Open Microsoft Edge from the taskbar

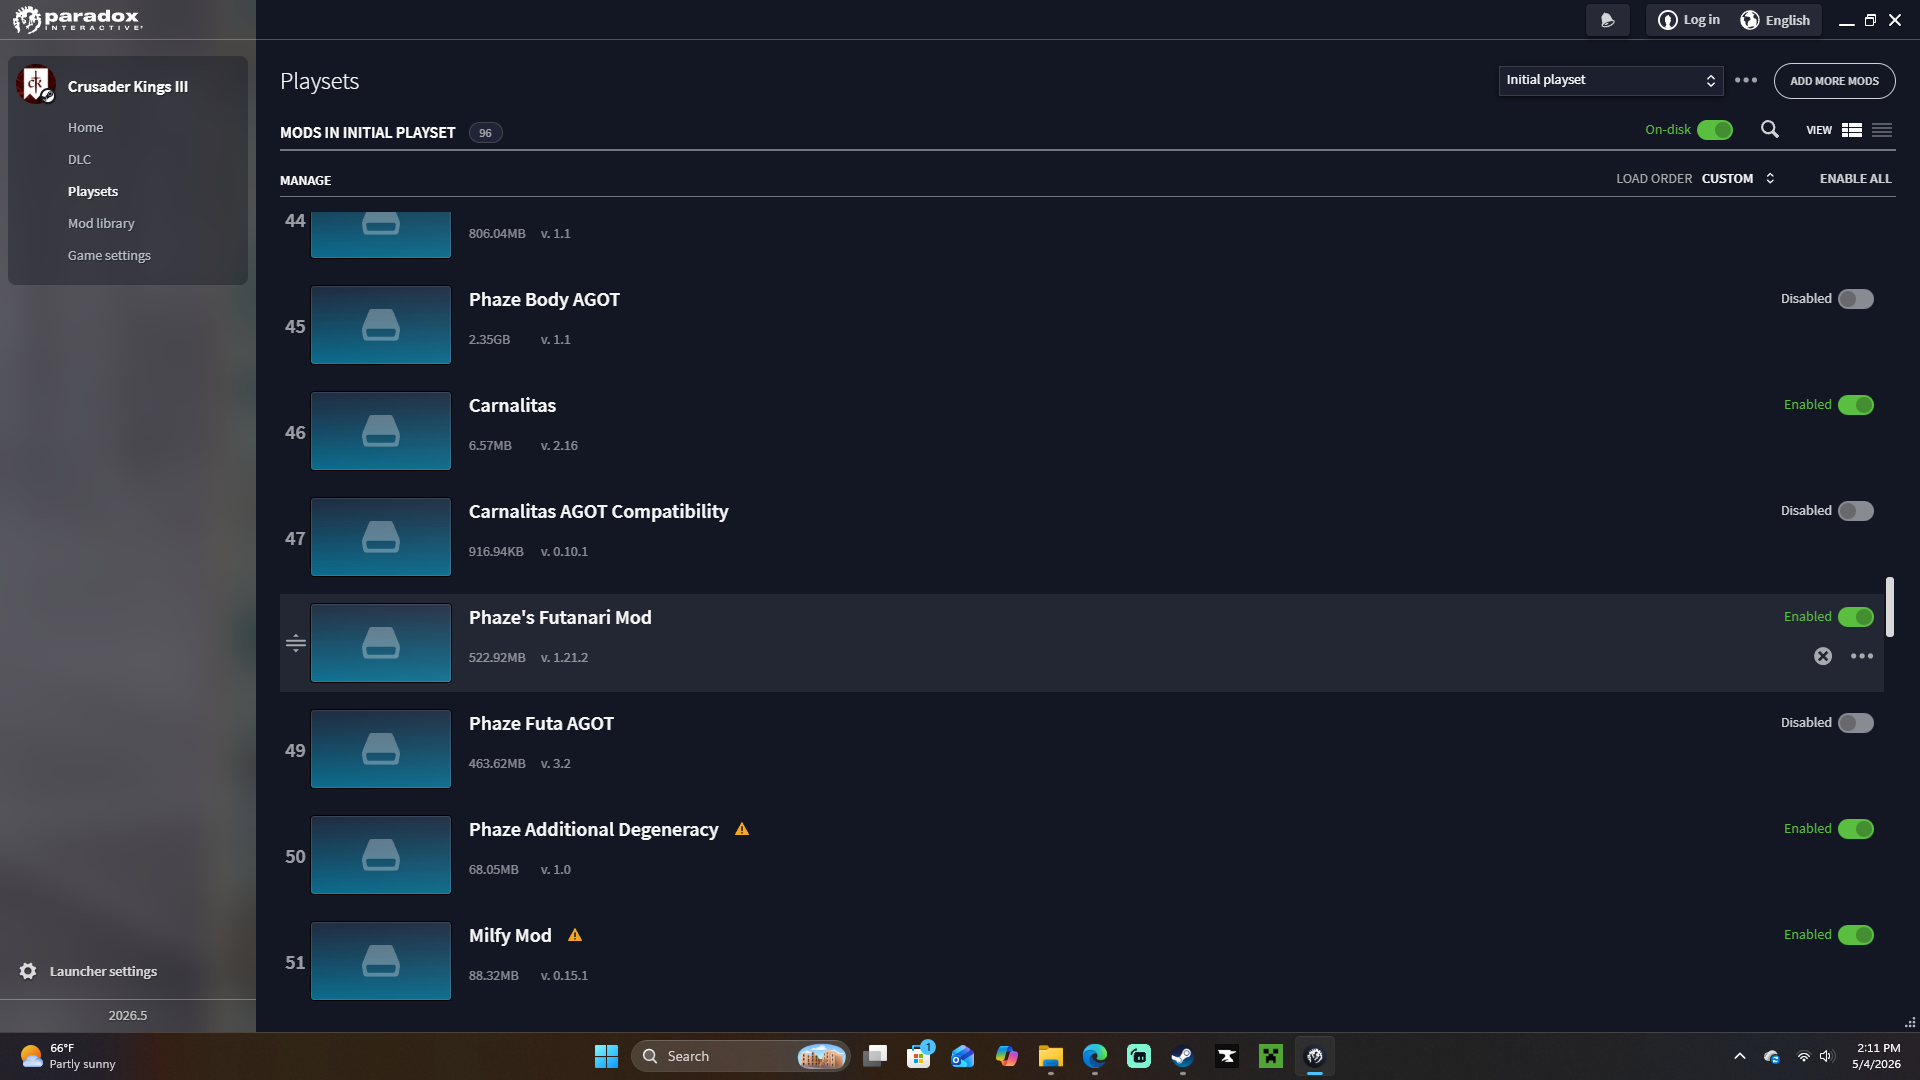tap(1095, 1056)
